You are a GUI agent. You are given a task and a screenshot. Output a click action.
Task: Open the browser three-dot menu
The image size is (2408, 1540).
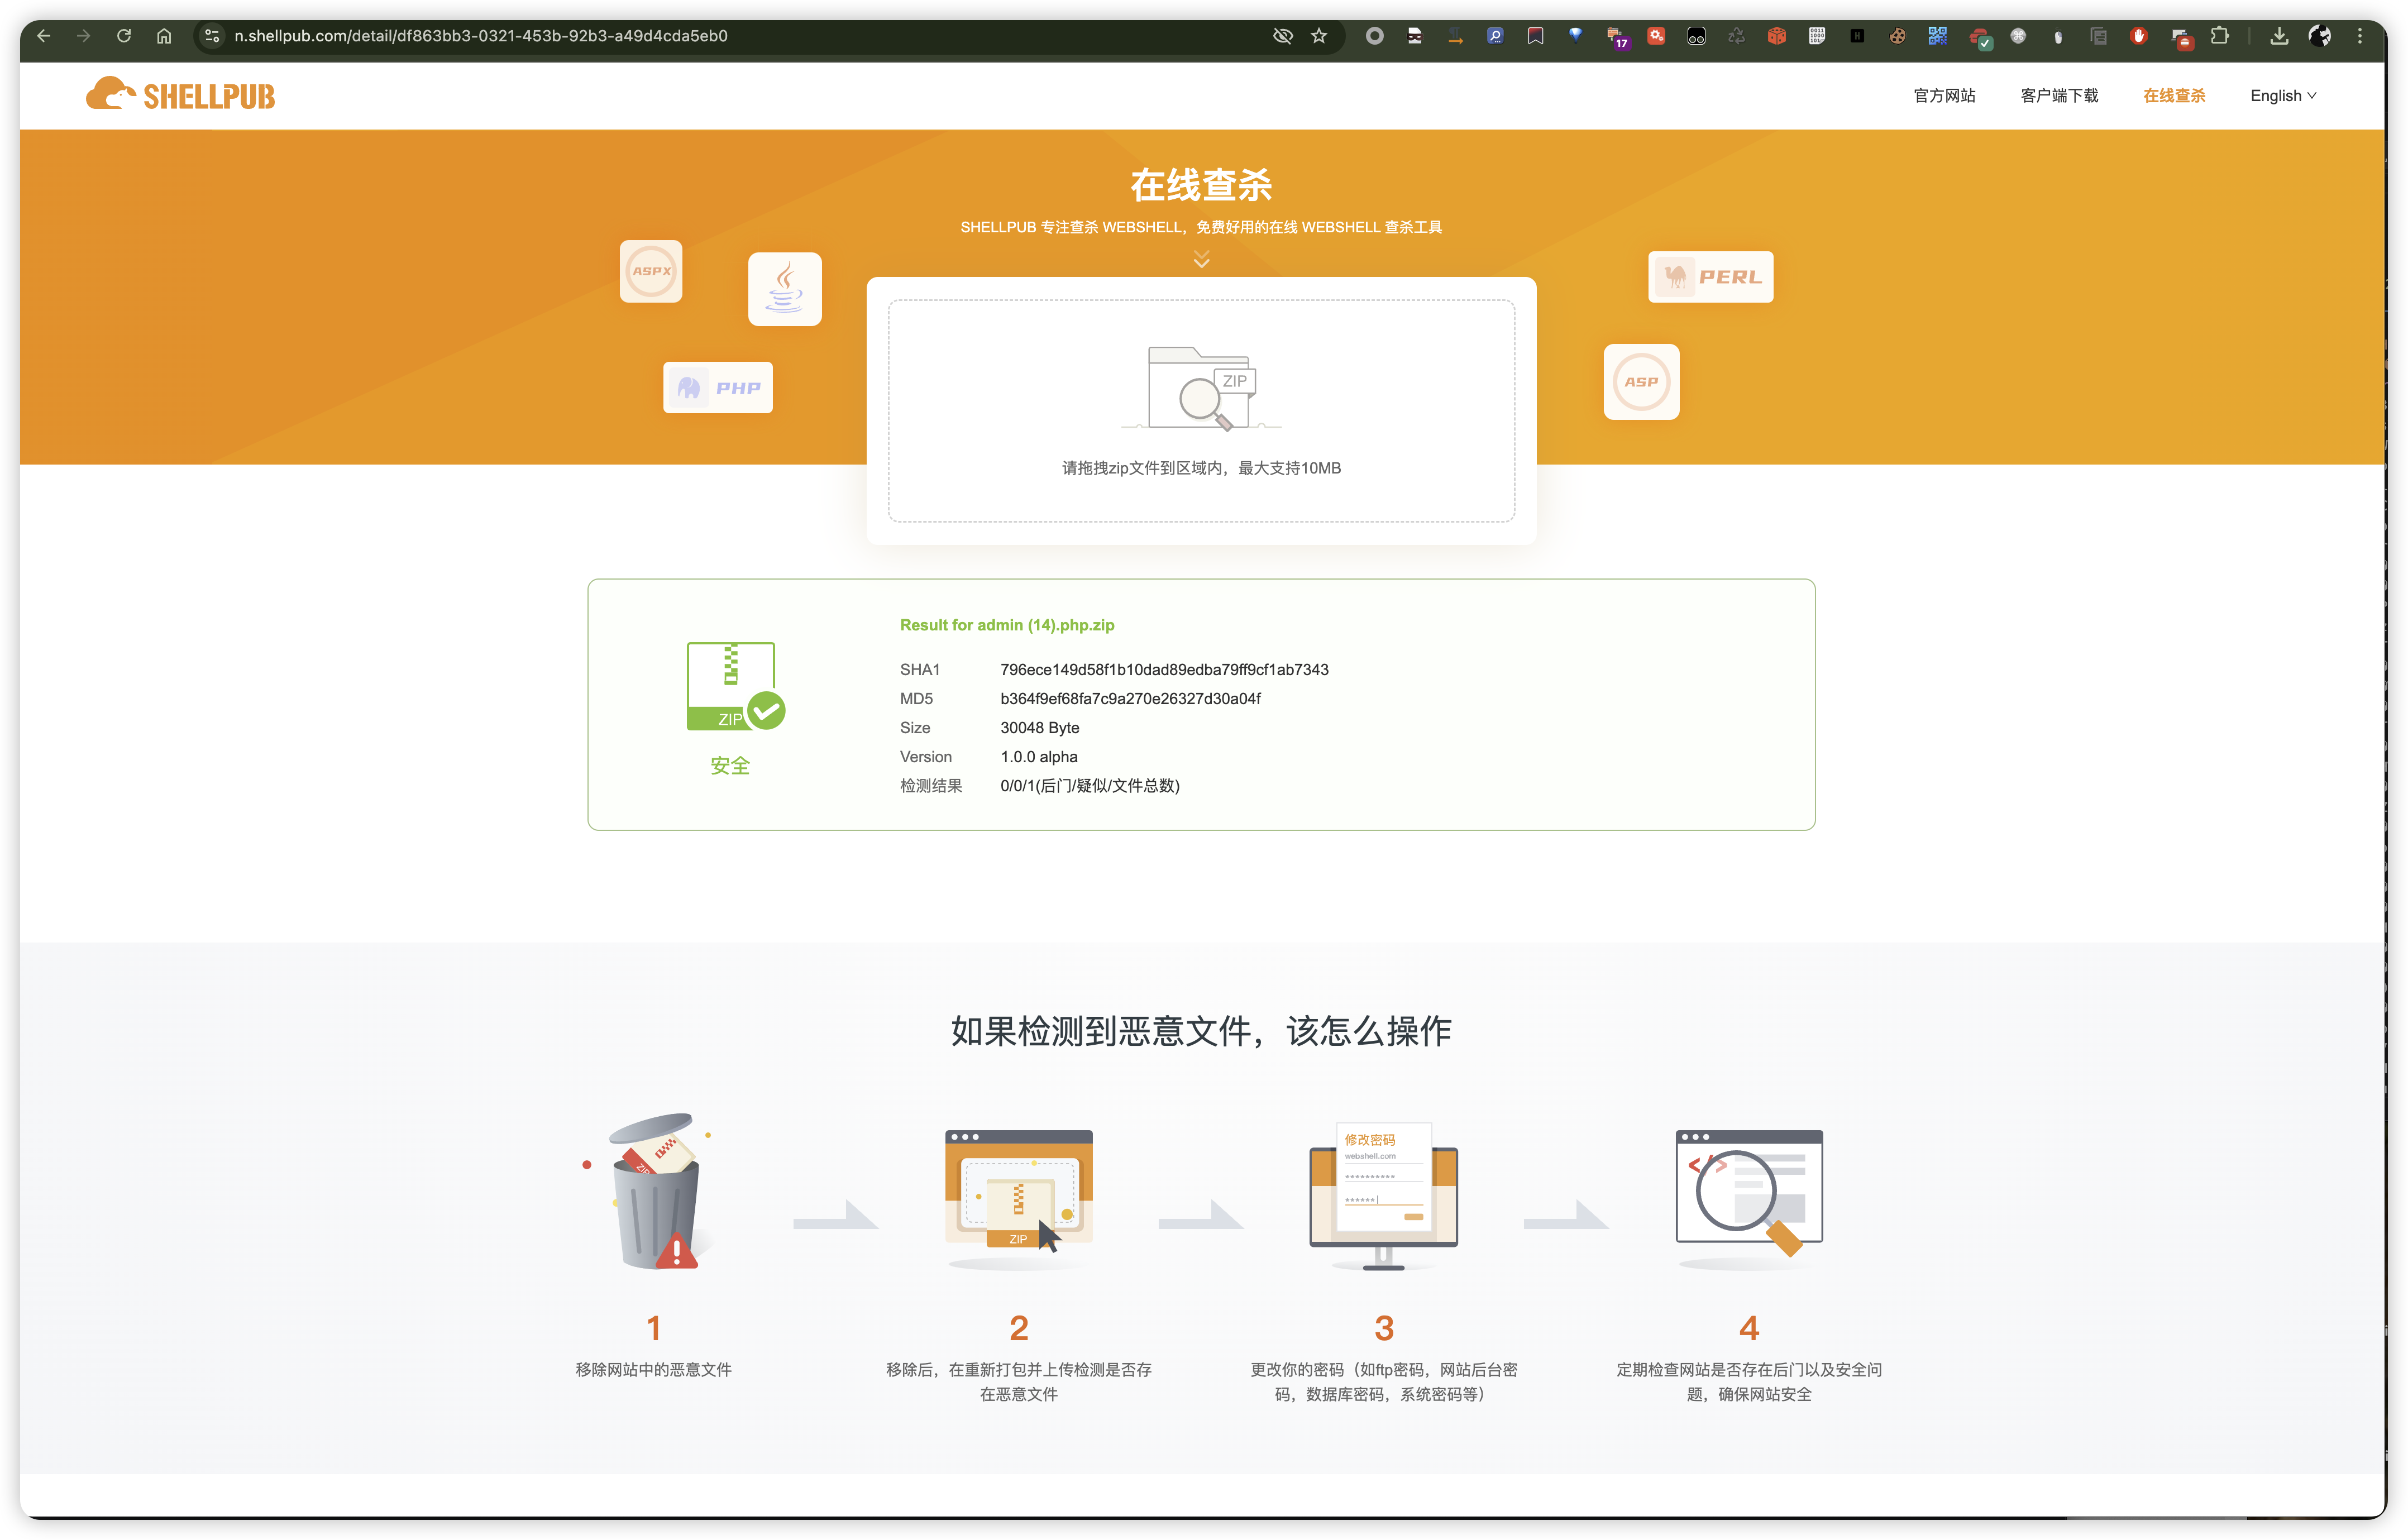2360,36
